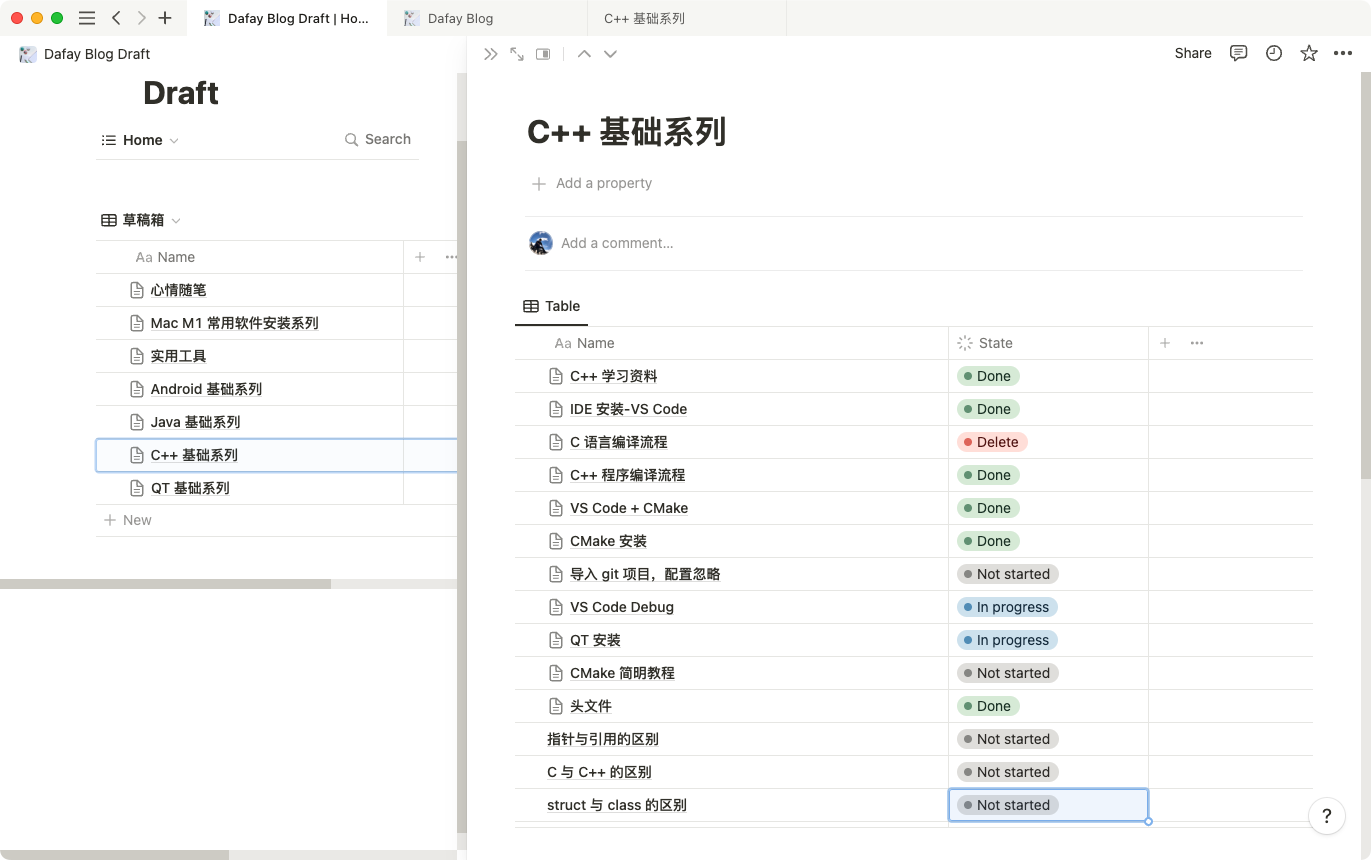The width and height of the screenshot is (1371, 860).
Task: Go back with the left arrow icon
Action: (117, 18)
